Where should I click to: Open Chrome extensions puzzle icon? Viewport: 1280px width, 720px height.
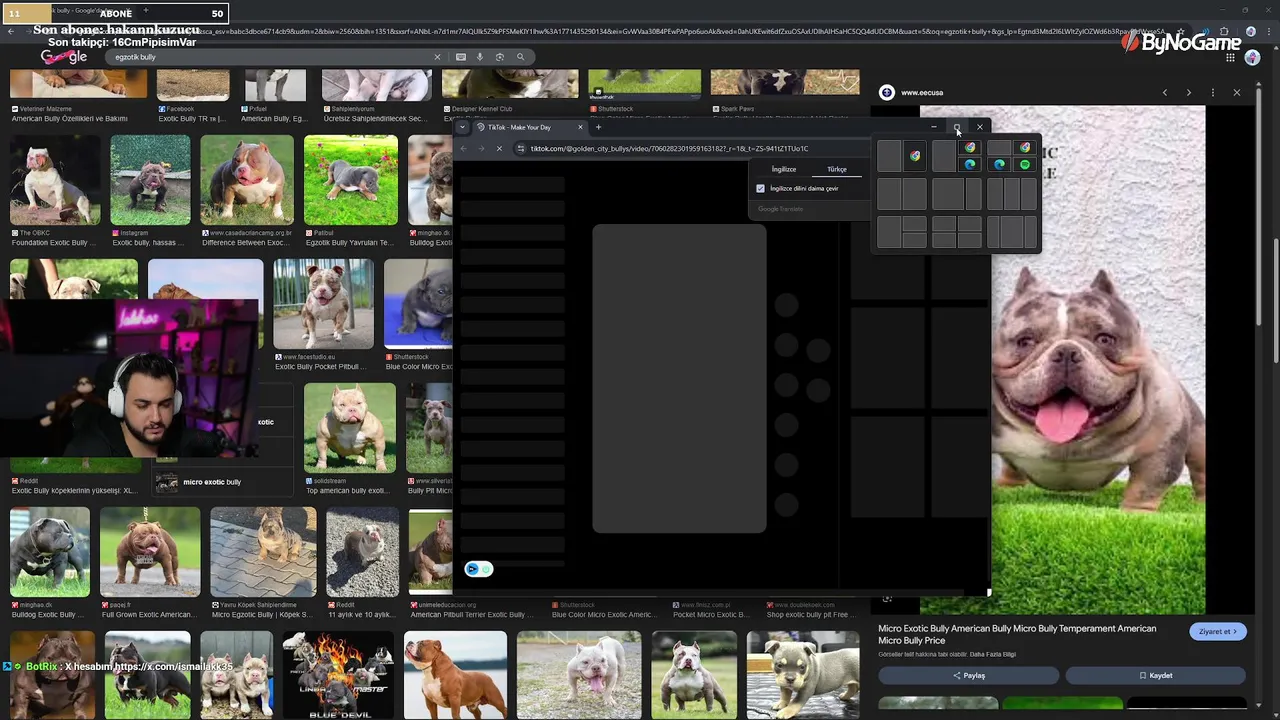(x=1224, y=32)
